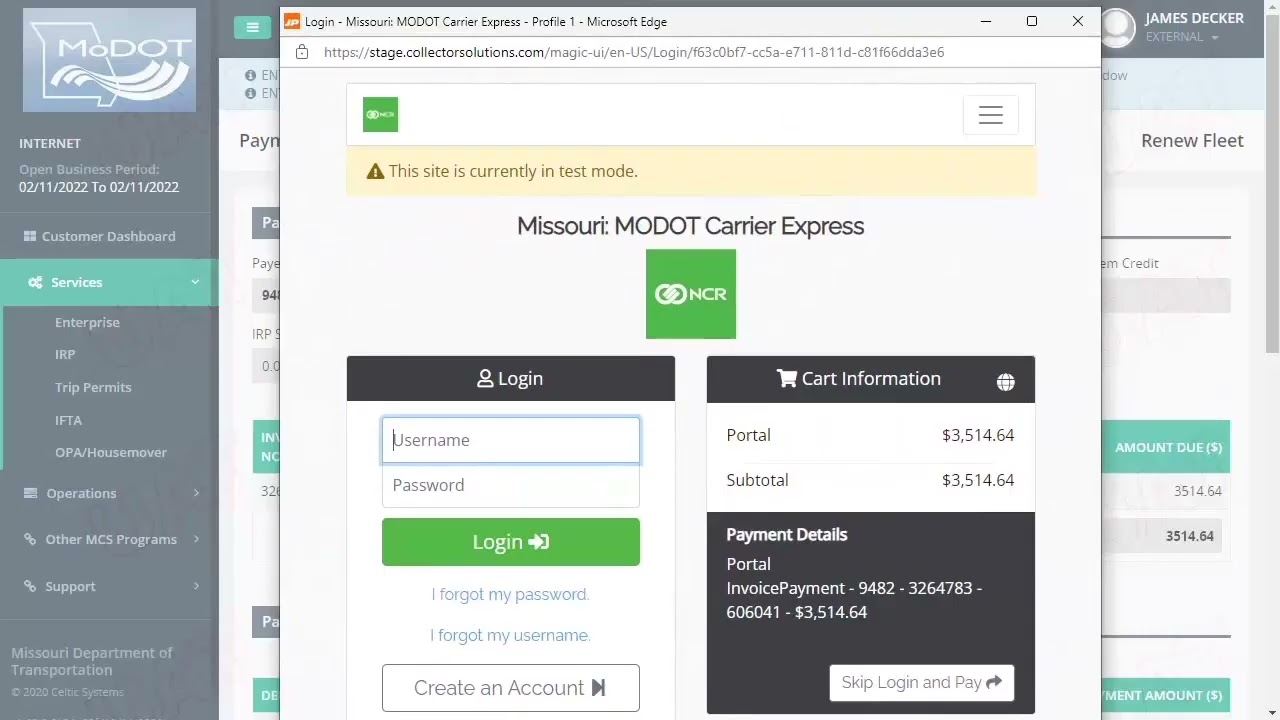Click the green Login button
The image size is (1280, 720).
coord(511,542)
